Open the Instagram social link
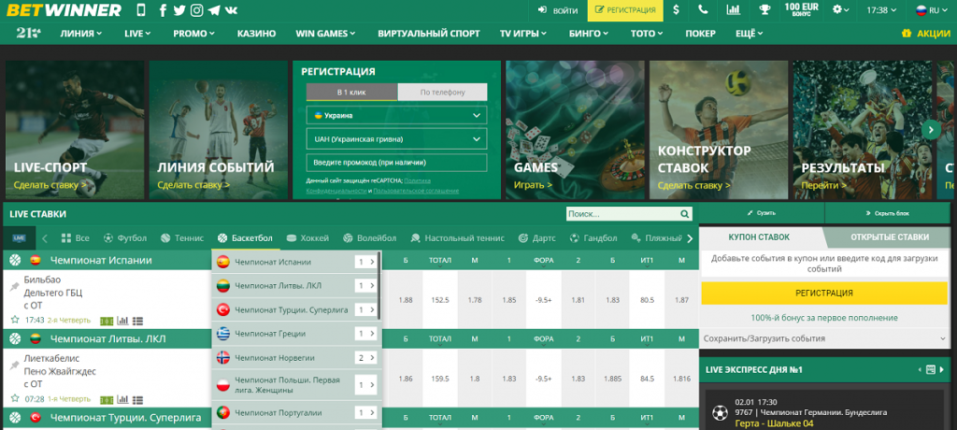The width and height of the screenshot is (957, 430). coord(197,10)
